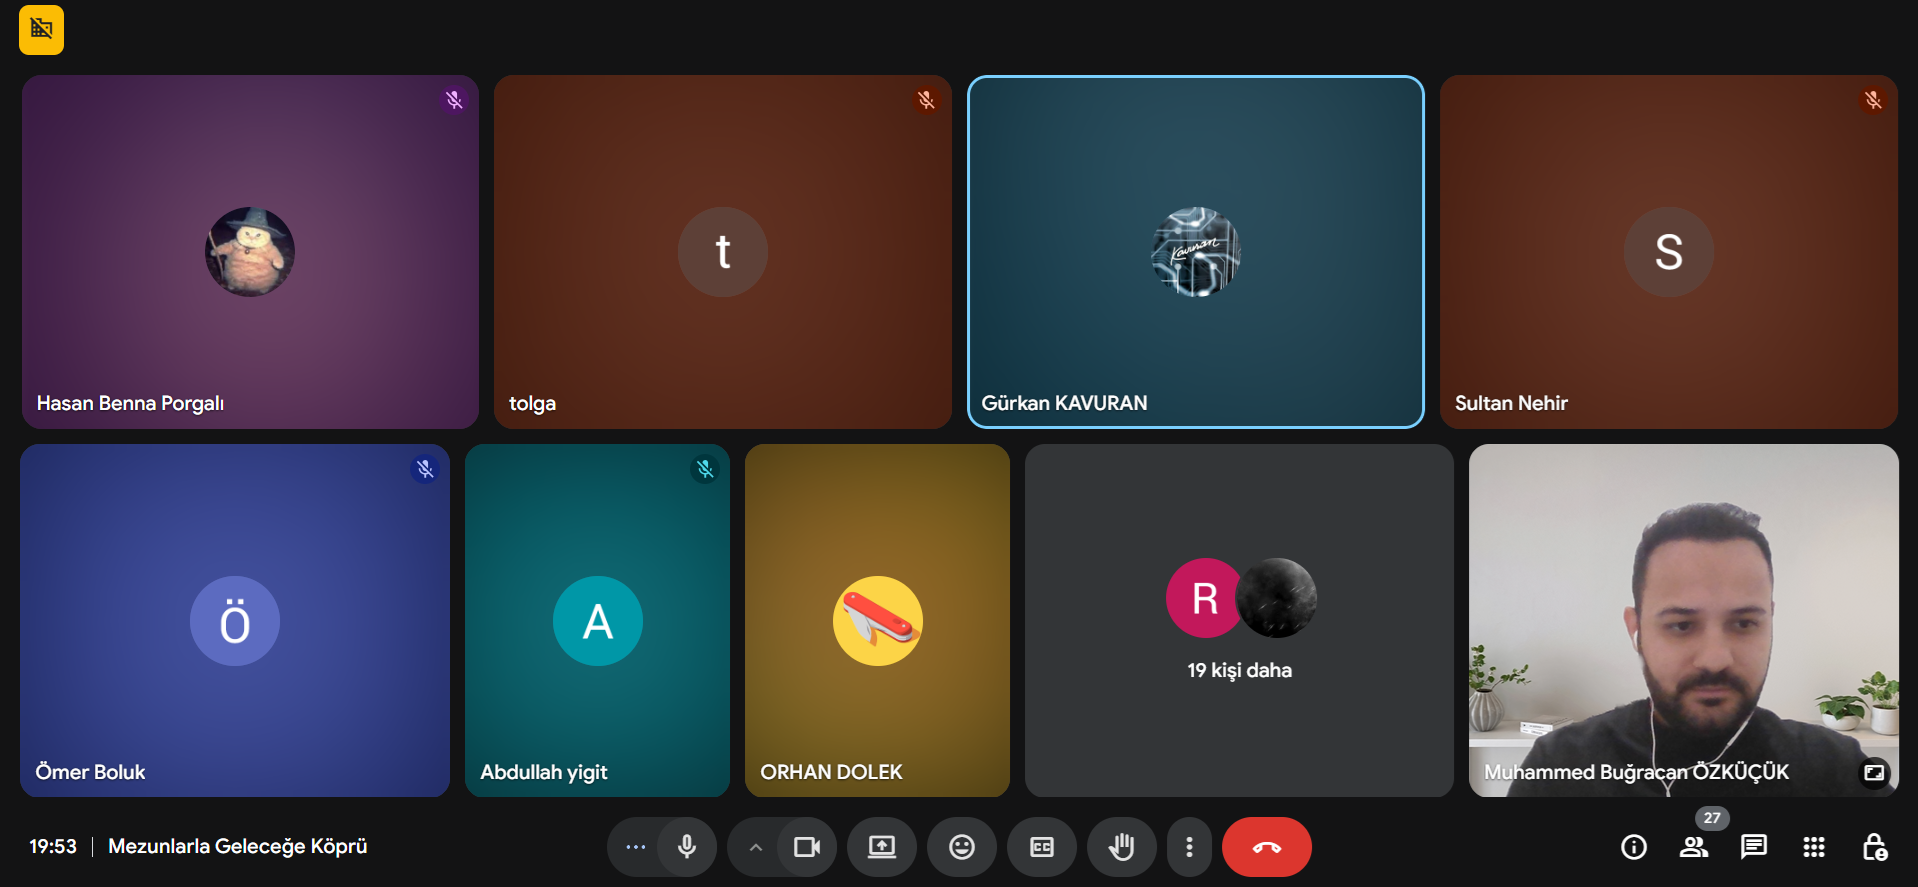Toggle closed captions
1918x887 pixels.
coord(1041,847)
